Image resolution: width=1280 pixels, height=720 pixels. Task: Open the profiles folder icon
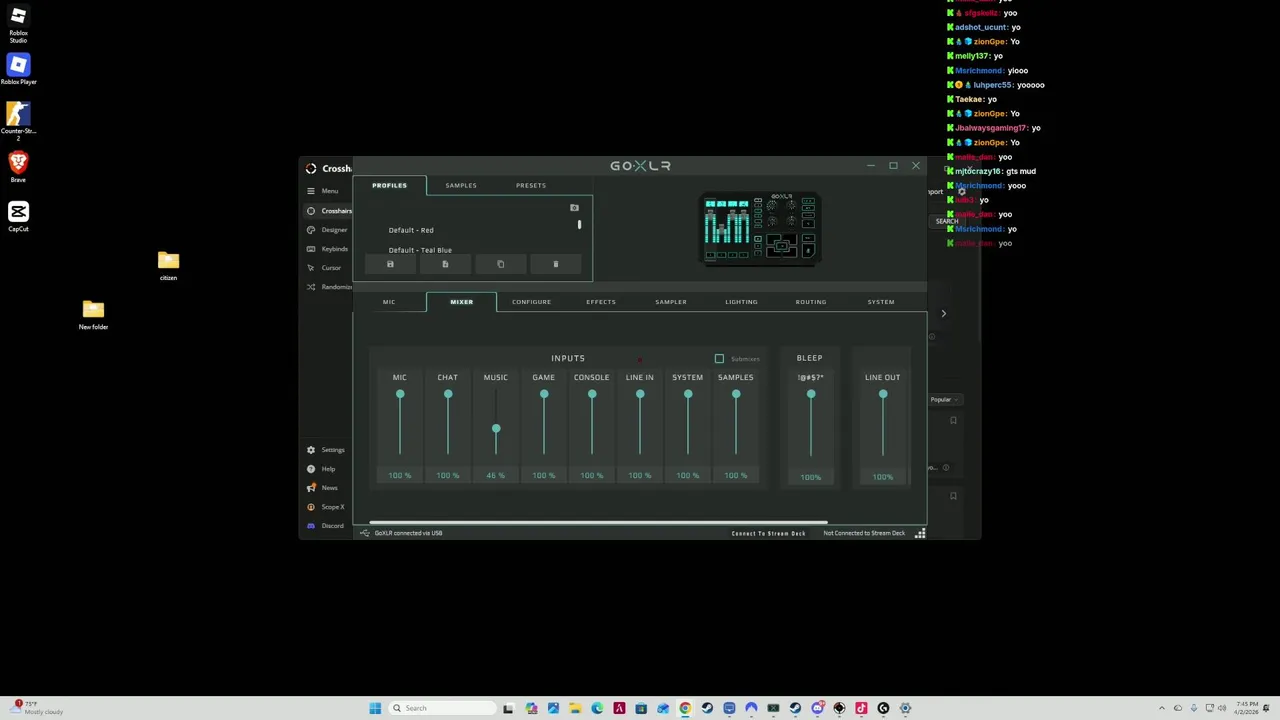tap(574, 208)
